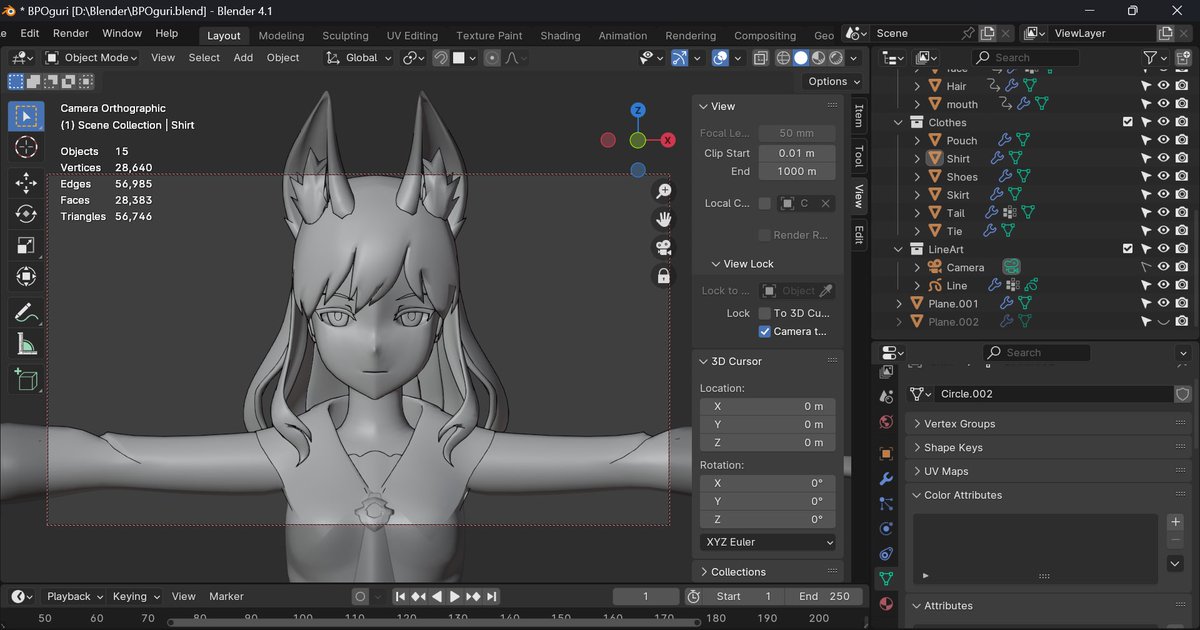This screenshot has width=1200, height=630.
Task: Switch to rendered viewport shading
Action: point(836,58)
